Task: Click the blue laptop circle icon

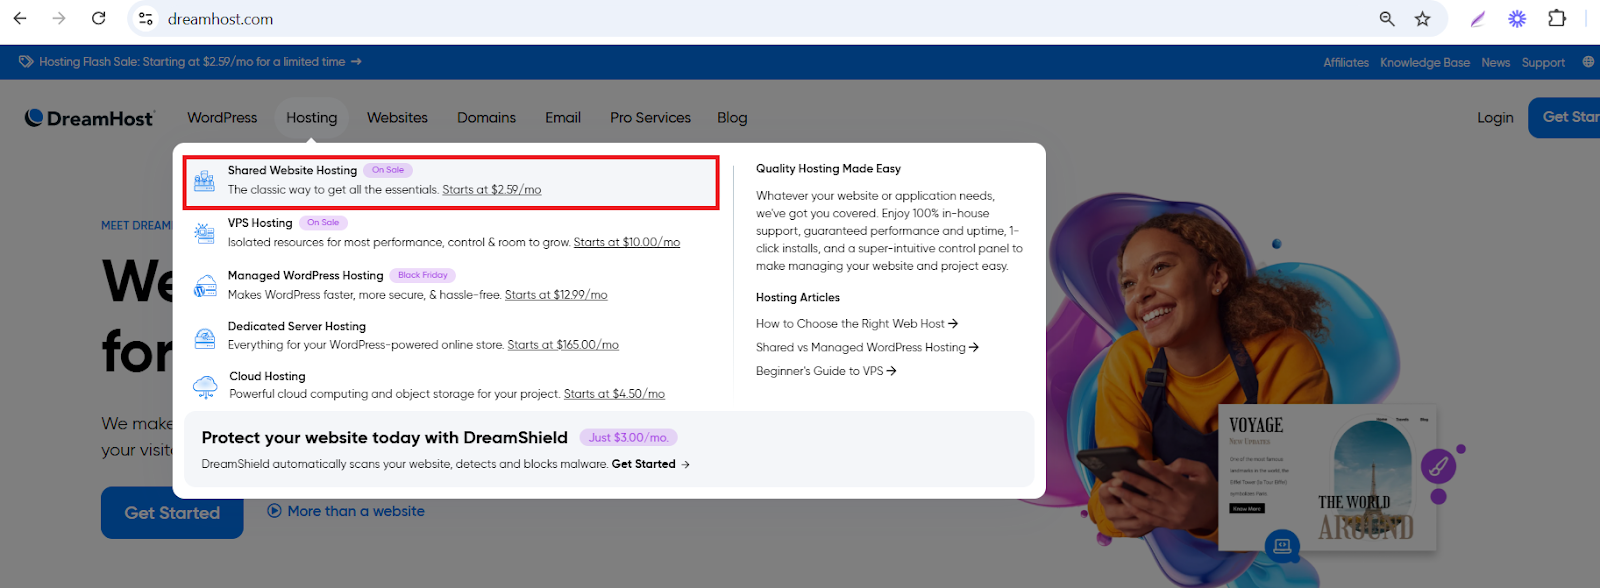Action: pyautogui.click(x=1282, y=546)
